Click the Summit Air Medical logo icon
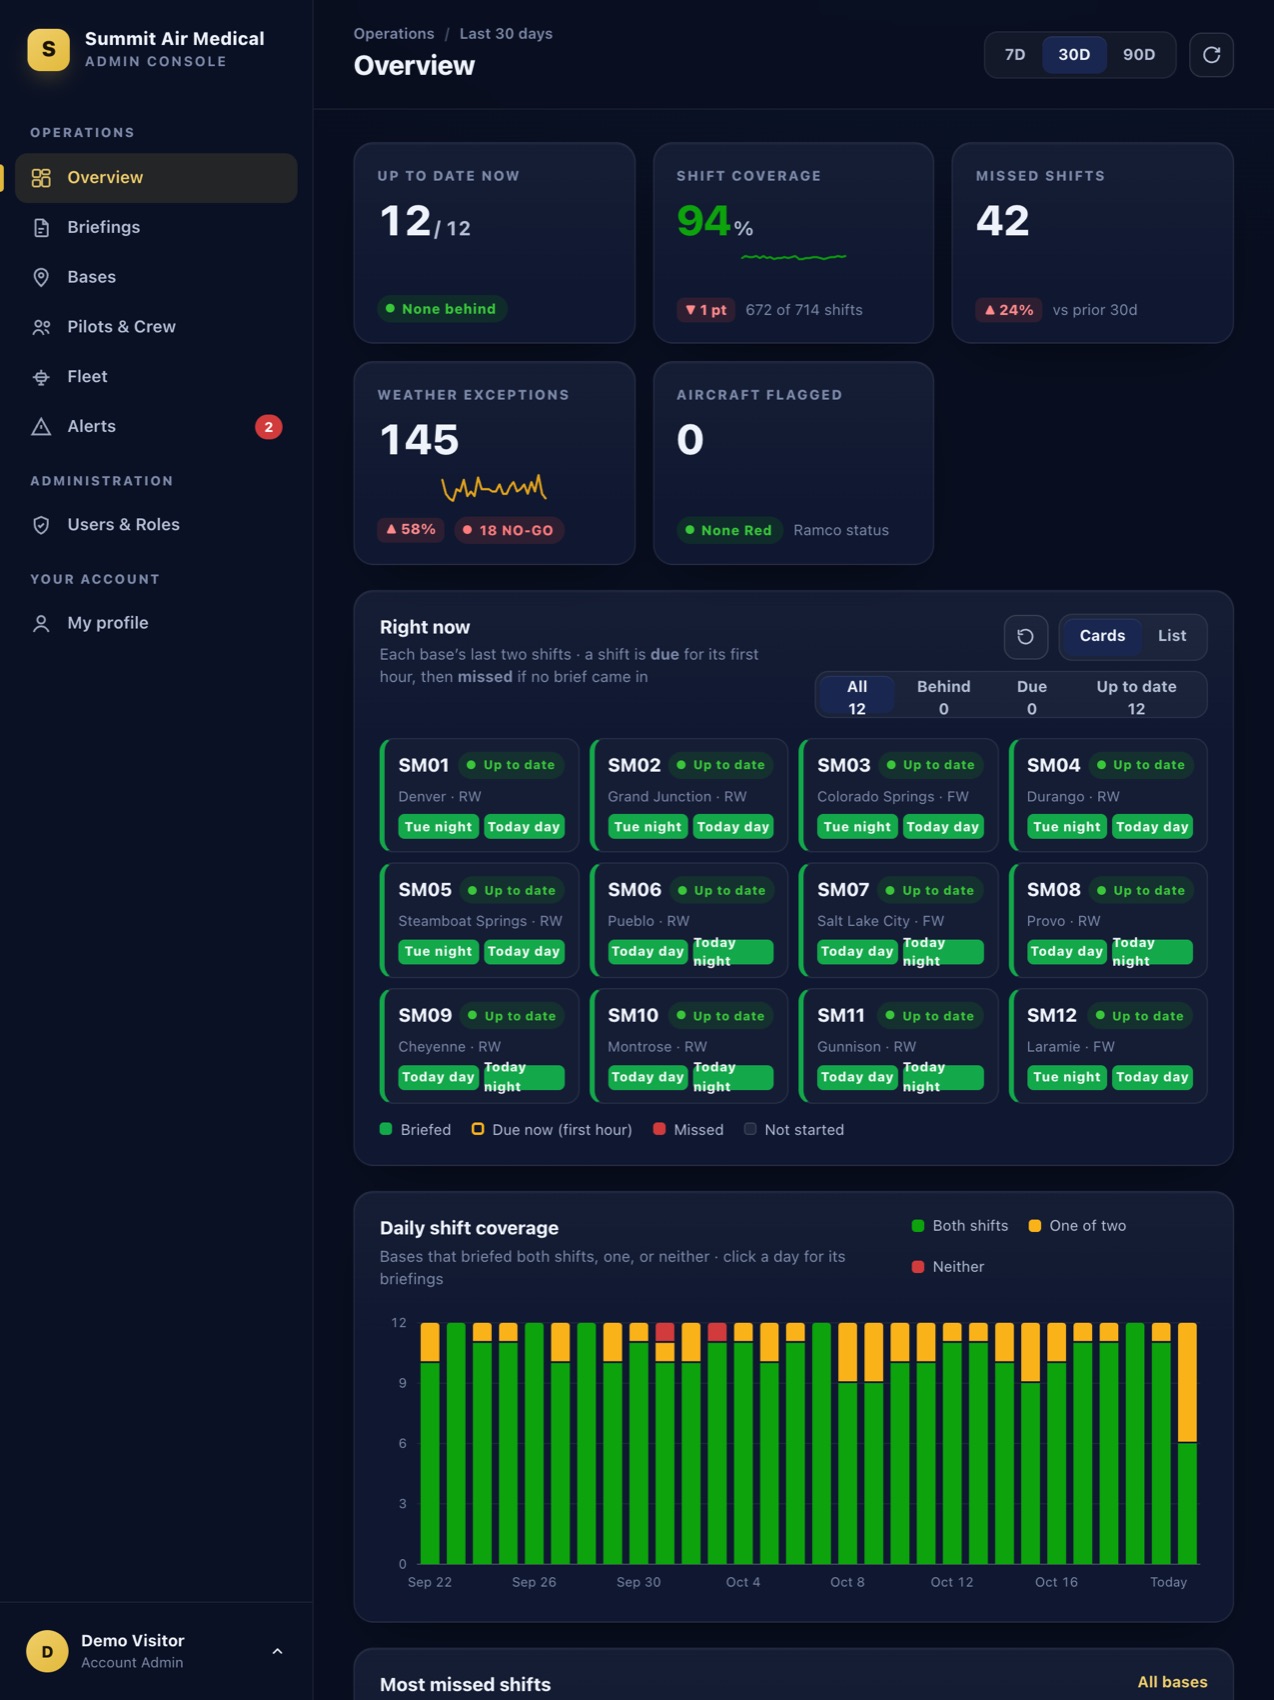 48,50
